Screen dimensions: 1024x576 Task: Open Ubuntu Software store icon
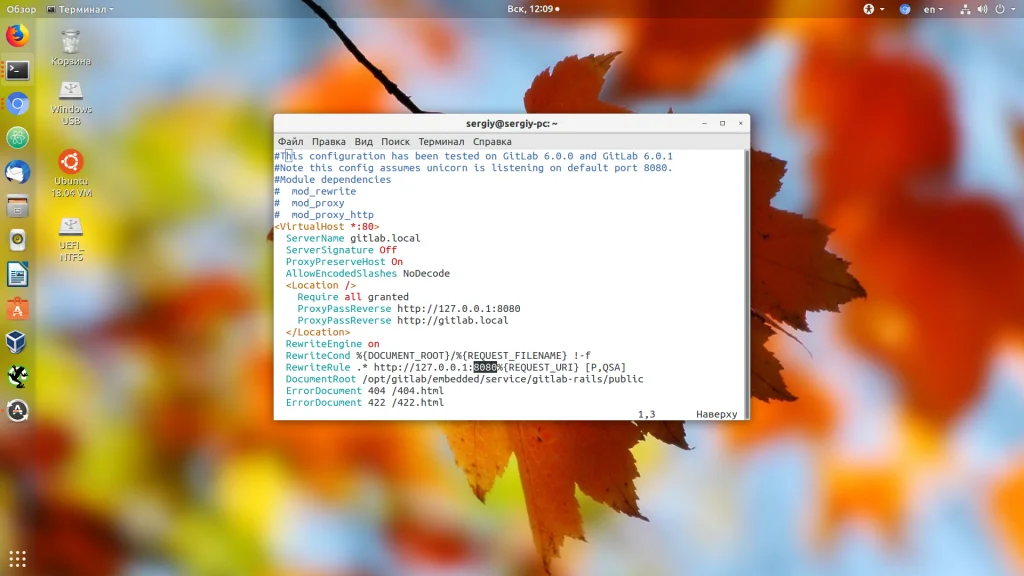(x=17, y=309)
